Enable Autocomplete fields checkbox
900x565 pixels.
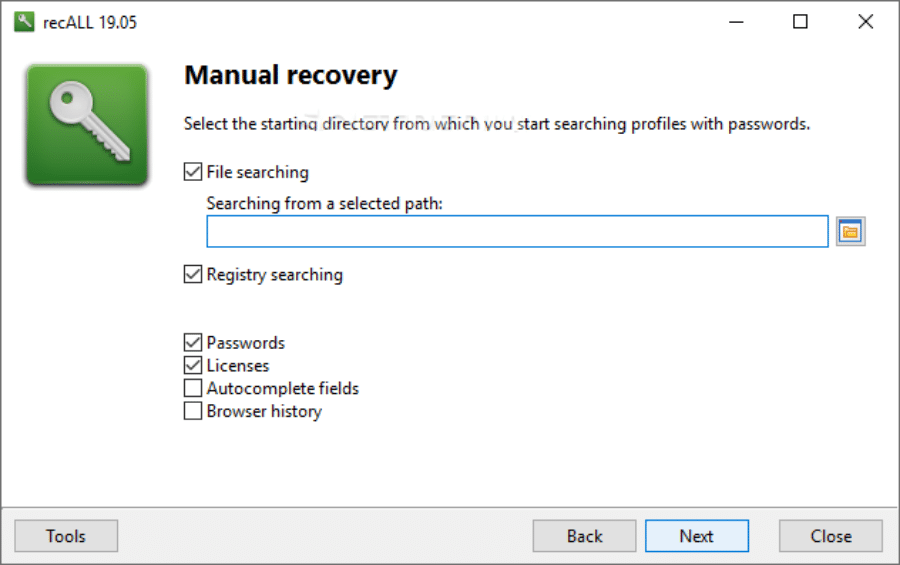click(x=193, y=388)
